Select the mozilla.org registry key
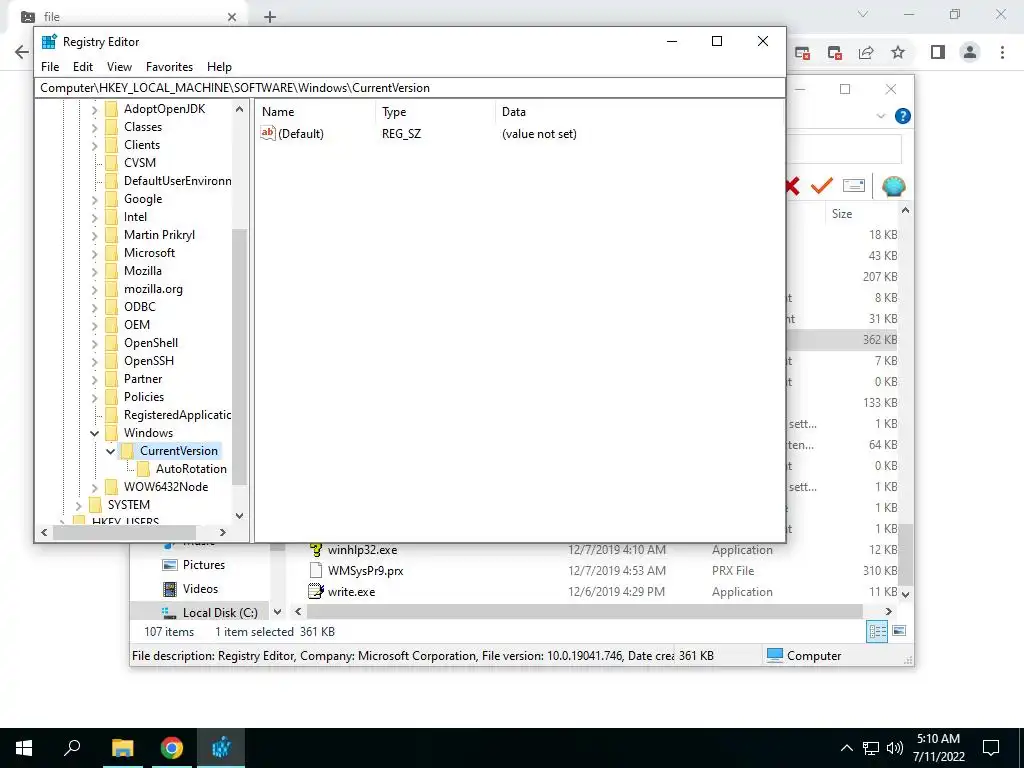 coord(153,289)
